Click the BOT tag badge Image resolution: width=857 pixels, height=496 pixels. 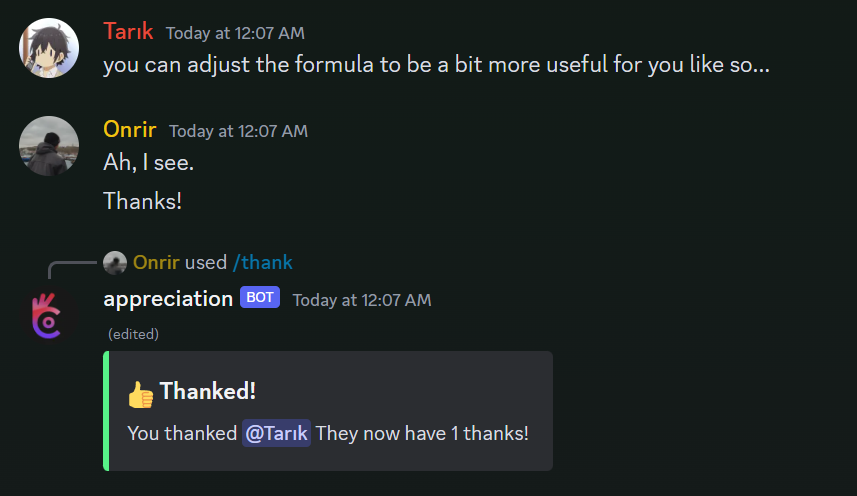(x=260, y=298)
